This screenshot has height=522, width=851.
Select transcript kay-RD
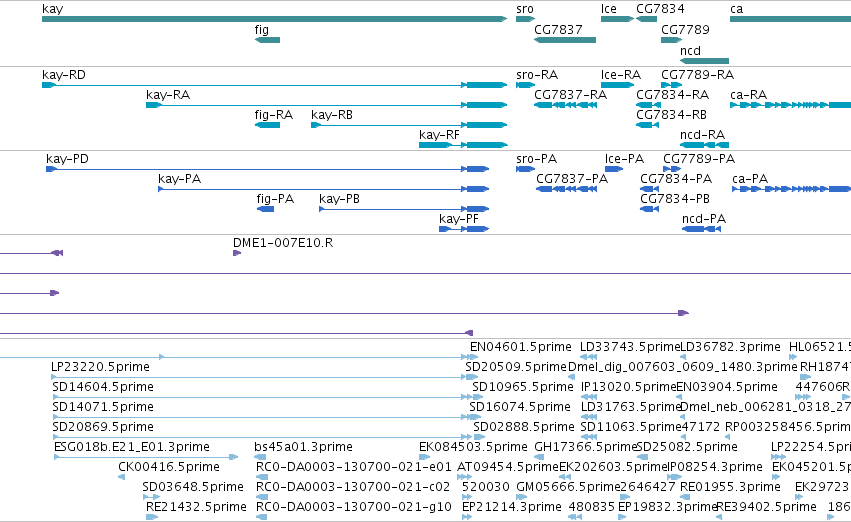(275, 85)
